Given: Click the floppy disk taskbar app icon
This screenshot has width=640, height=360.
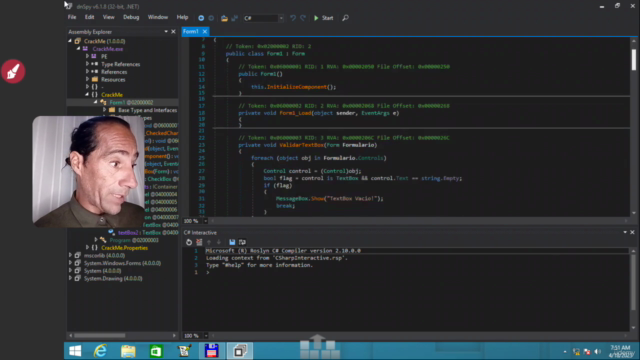Looking at the screenshot, I should click(211, 351).
